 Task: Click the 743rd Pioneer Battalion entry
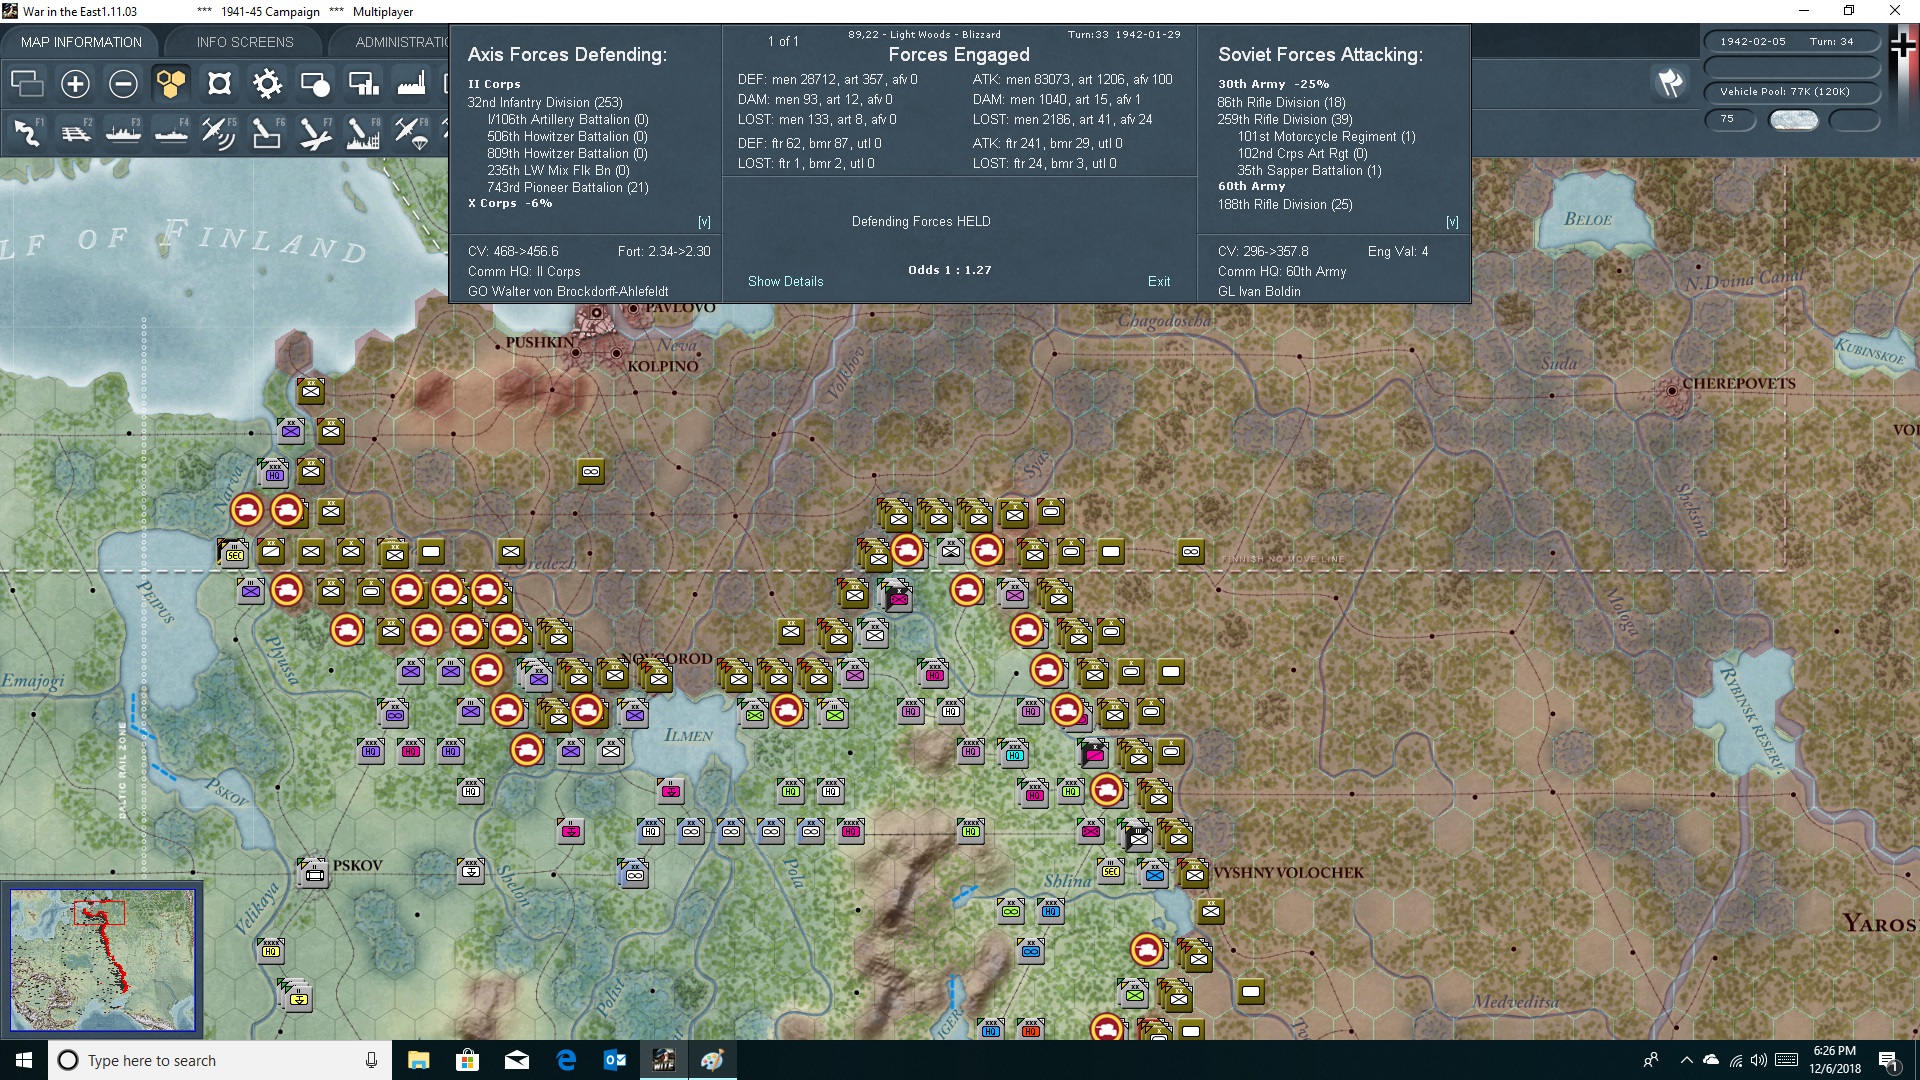coord(568,187)
